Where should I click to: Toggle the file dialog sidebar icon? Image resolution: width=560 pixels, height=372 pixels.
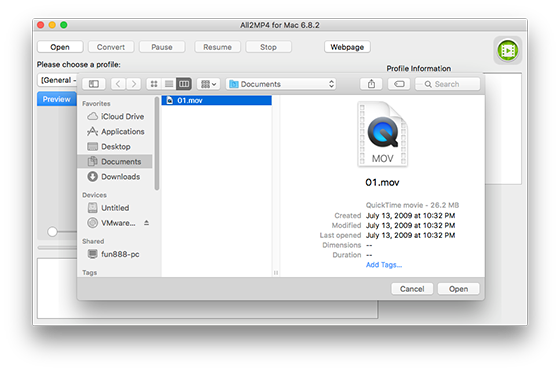(94, 84)
